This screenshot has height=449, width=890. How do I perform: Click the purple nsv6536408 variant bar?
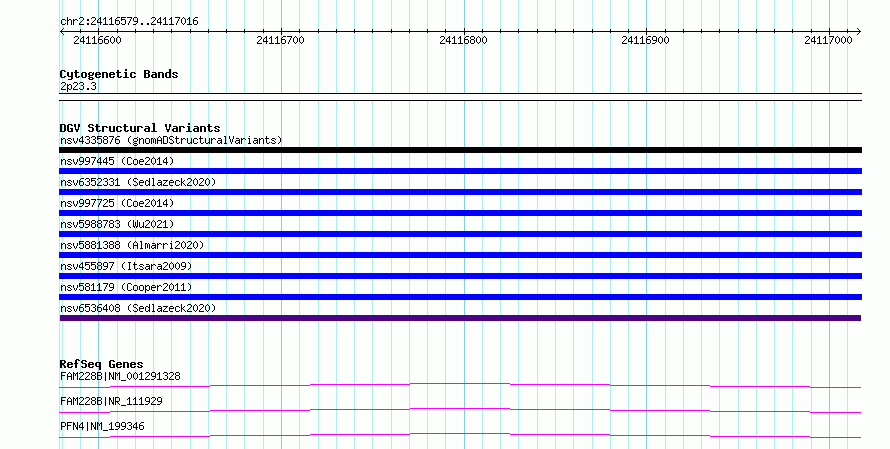tap(460, 318)
